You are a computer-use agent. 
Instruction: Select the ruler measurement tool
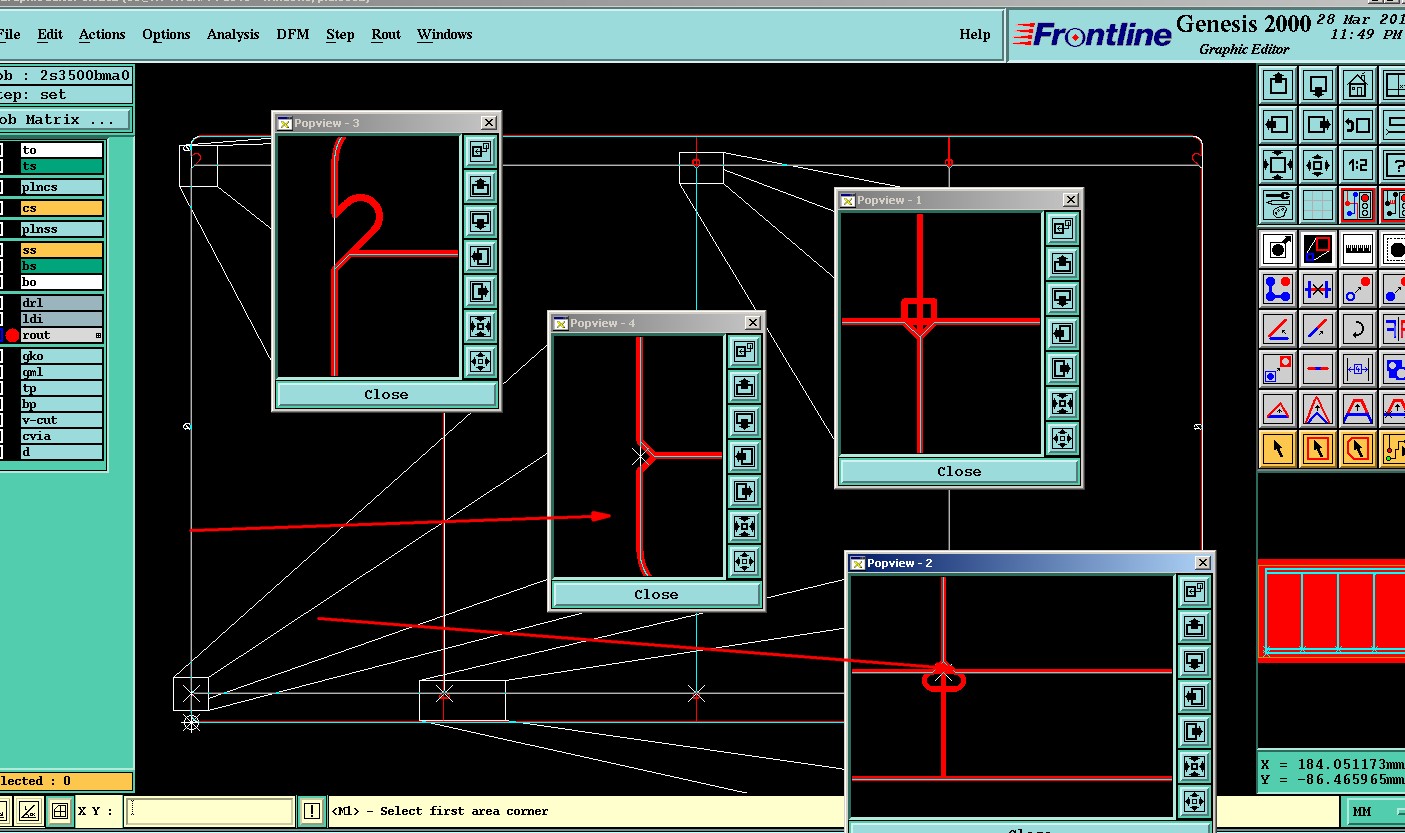1357,249
